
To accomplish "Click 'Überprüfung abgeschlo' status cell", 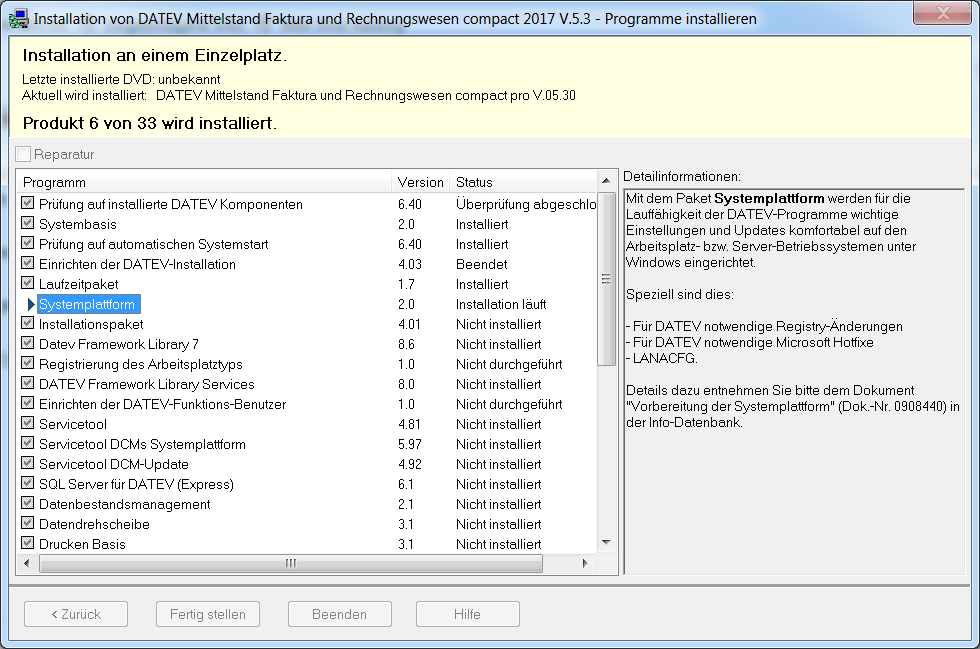I will tap(526, 204).
